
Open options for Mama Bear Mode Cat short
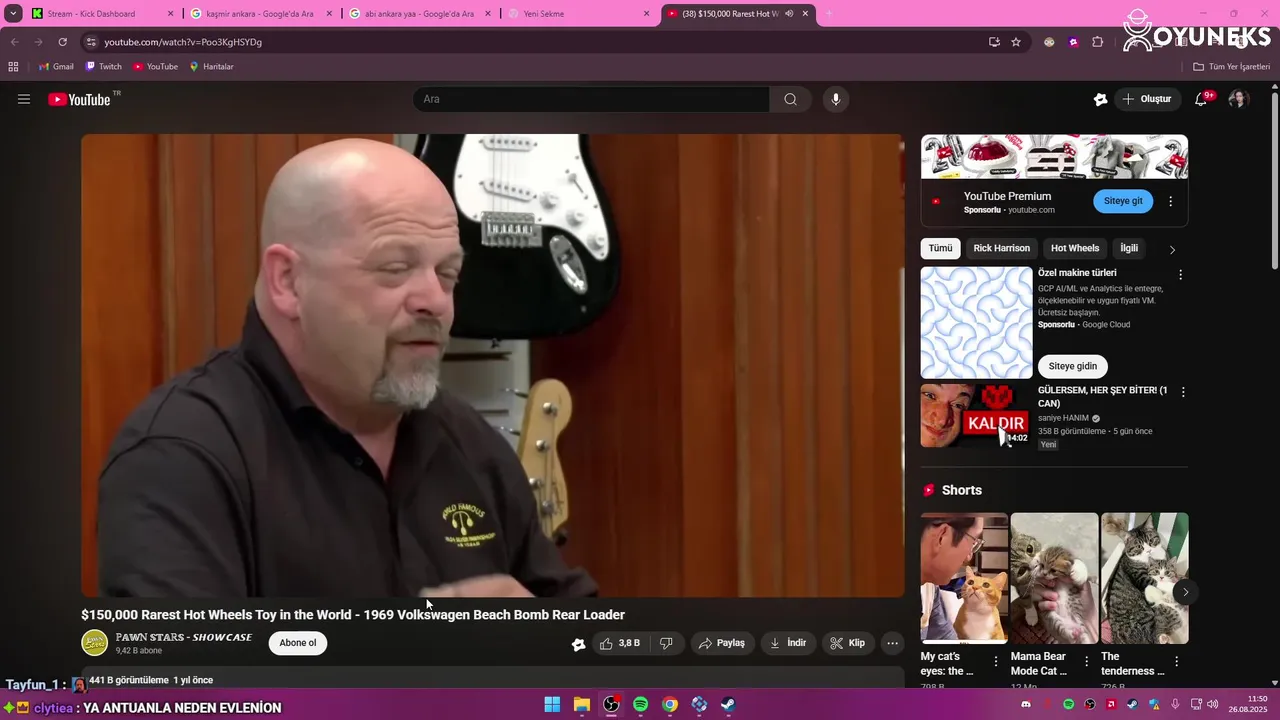pos(1086,661)
